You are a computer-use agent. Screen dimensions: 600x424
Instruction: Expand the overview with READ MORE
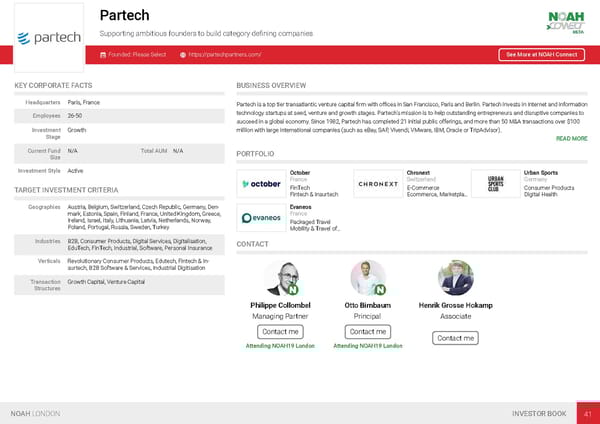[571, 138]
